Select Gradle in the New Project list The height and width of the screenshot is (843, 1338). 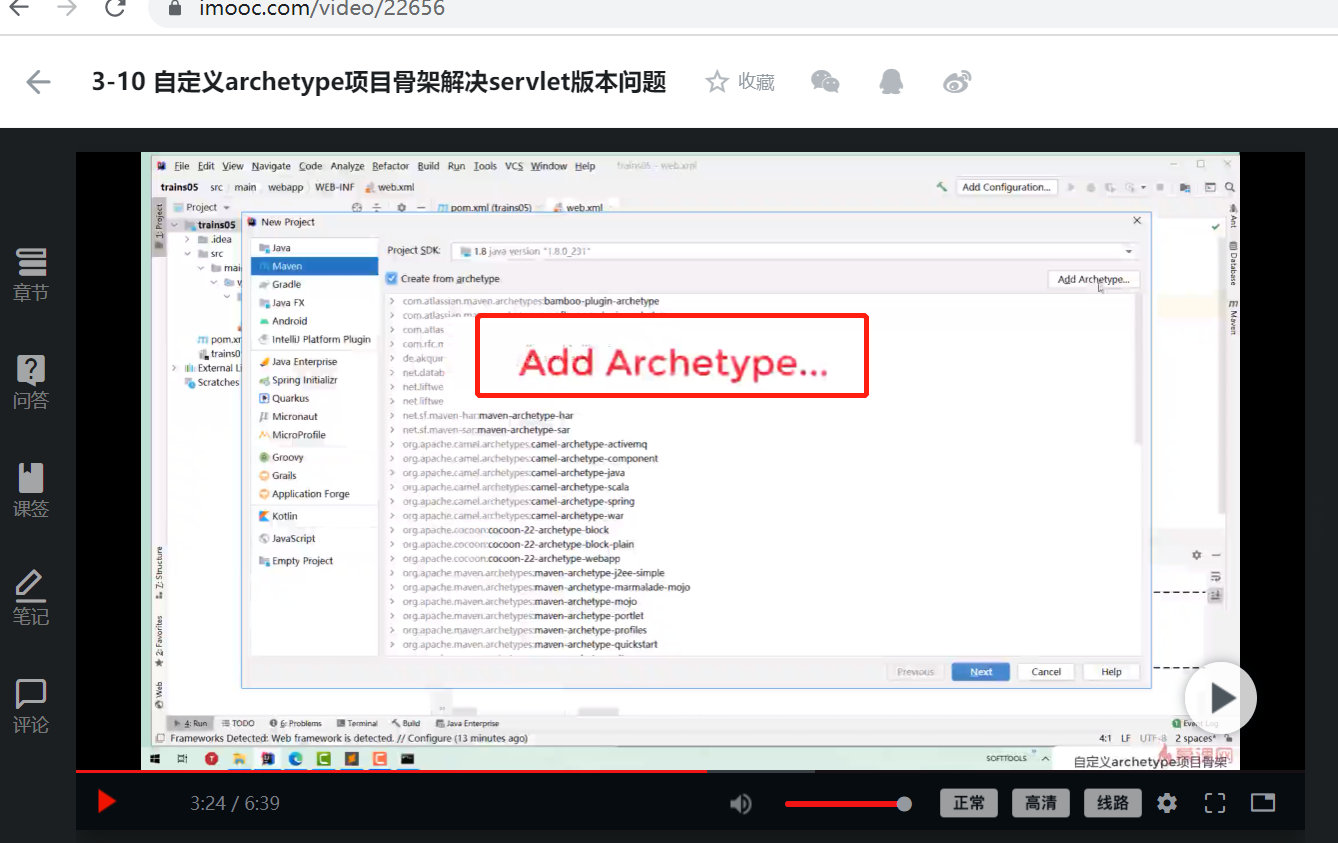(314, 285)
